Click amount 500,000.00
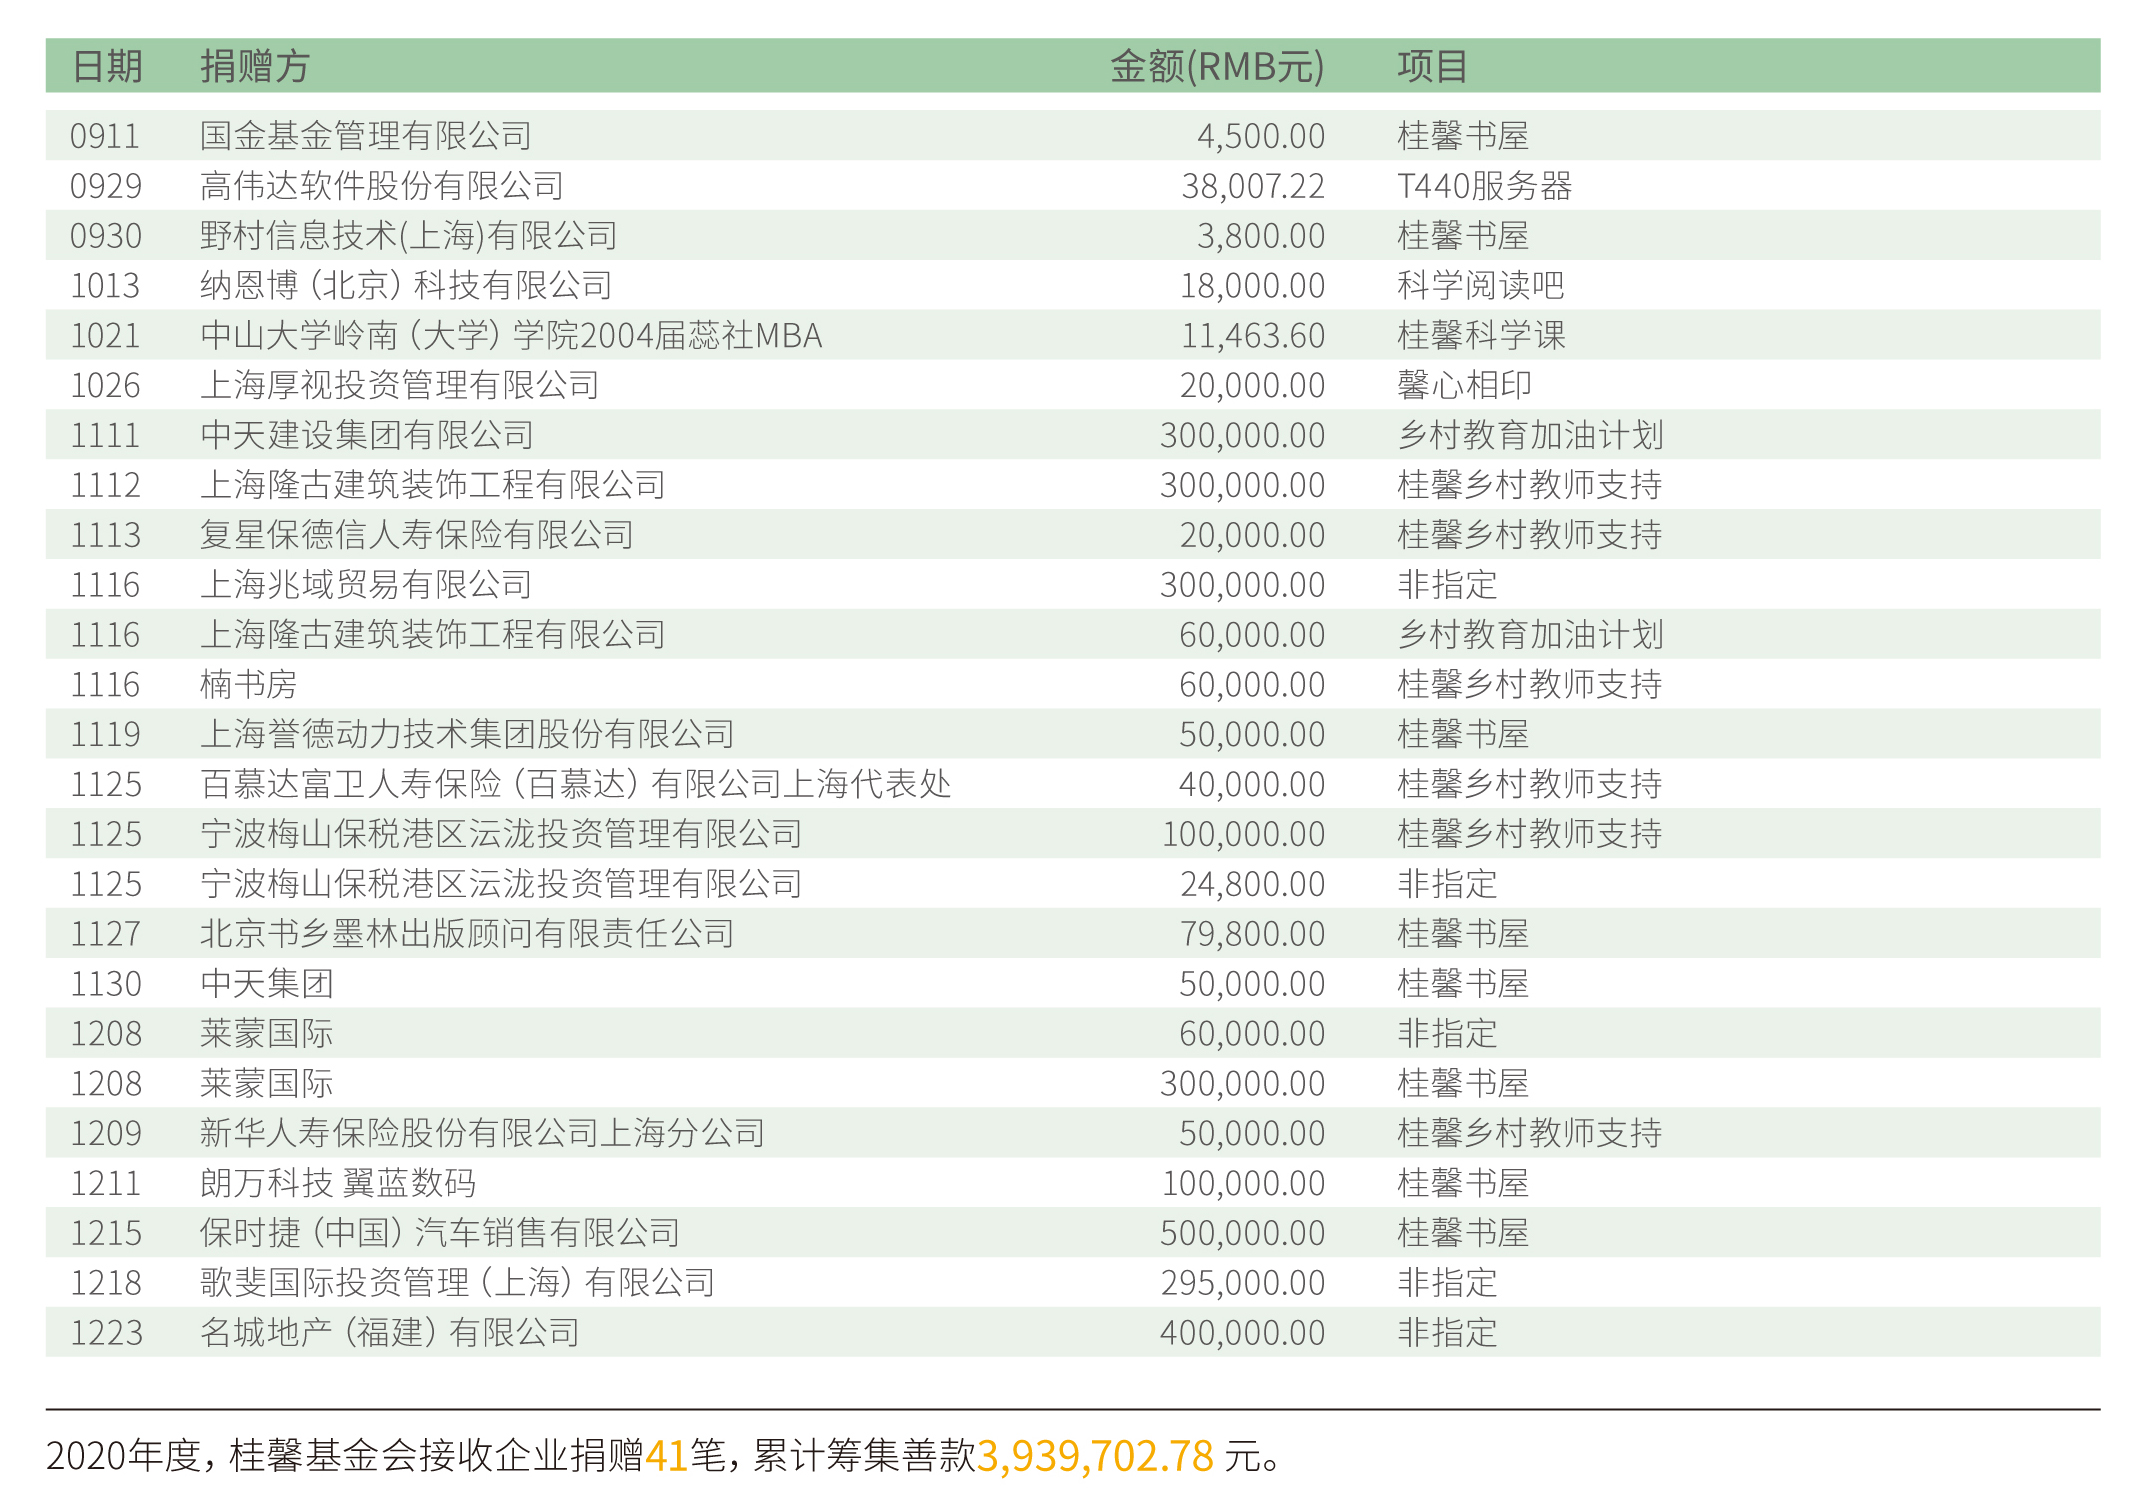The height and width of the screenshot is (1500, 2140). (1243, 1232)
